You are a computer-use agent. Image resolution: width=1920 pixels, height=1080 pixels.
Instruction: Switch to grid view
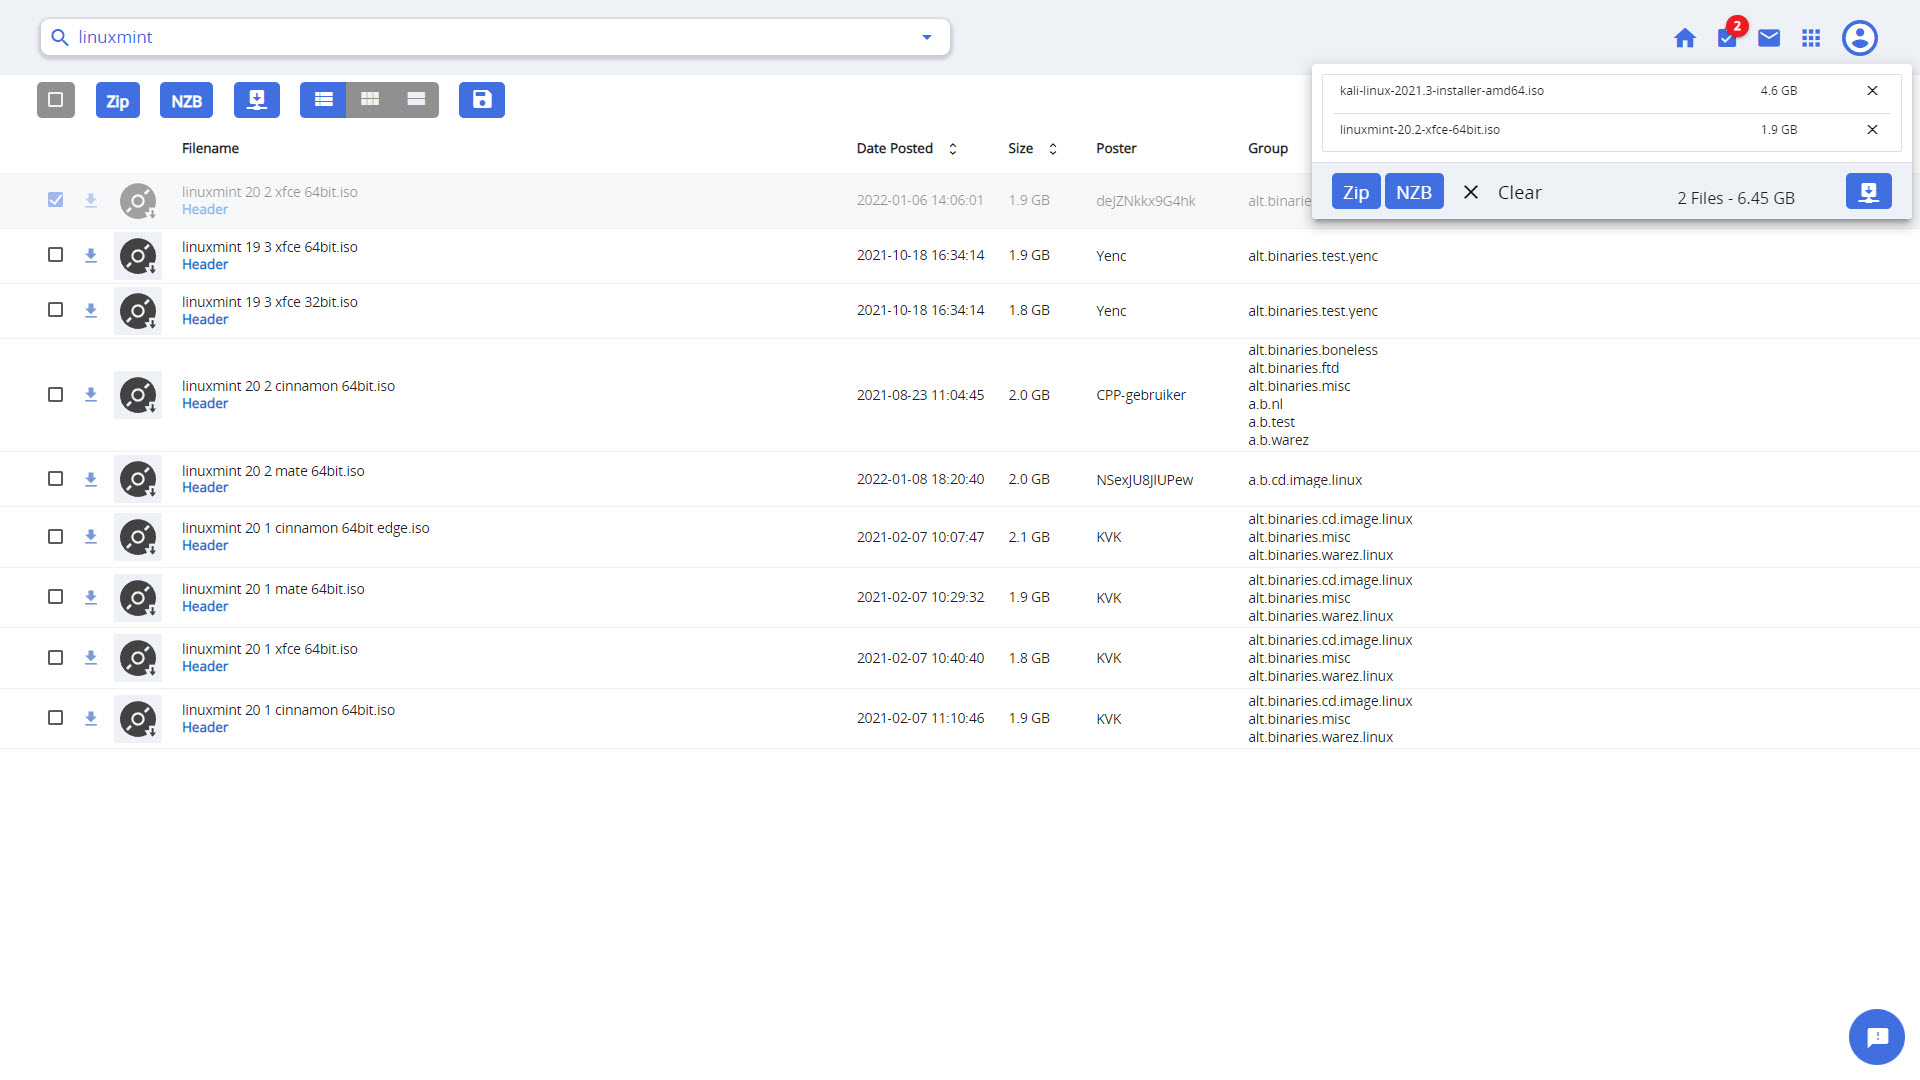(370, 100)
